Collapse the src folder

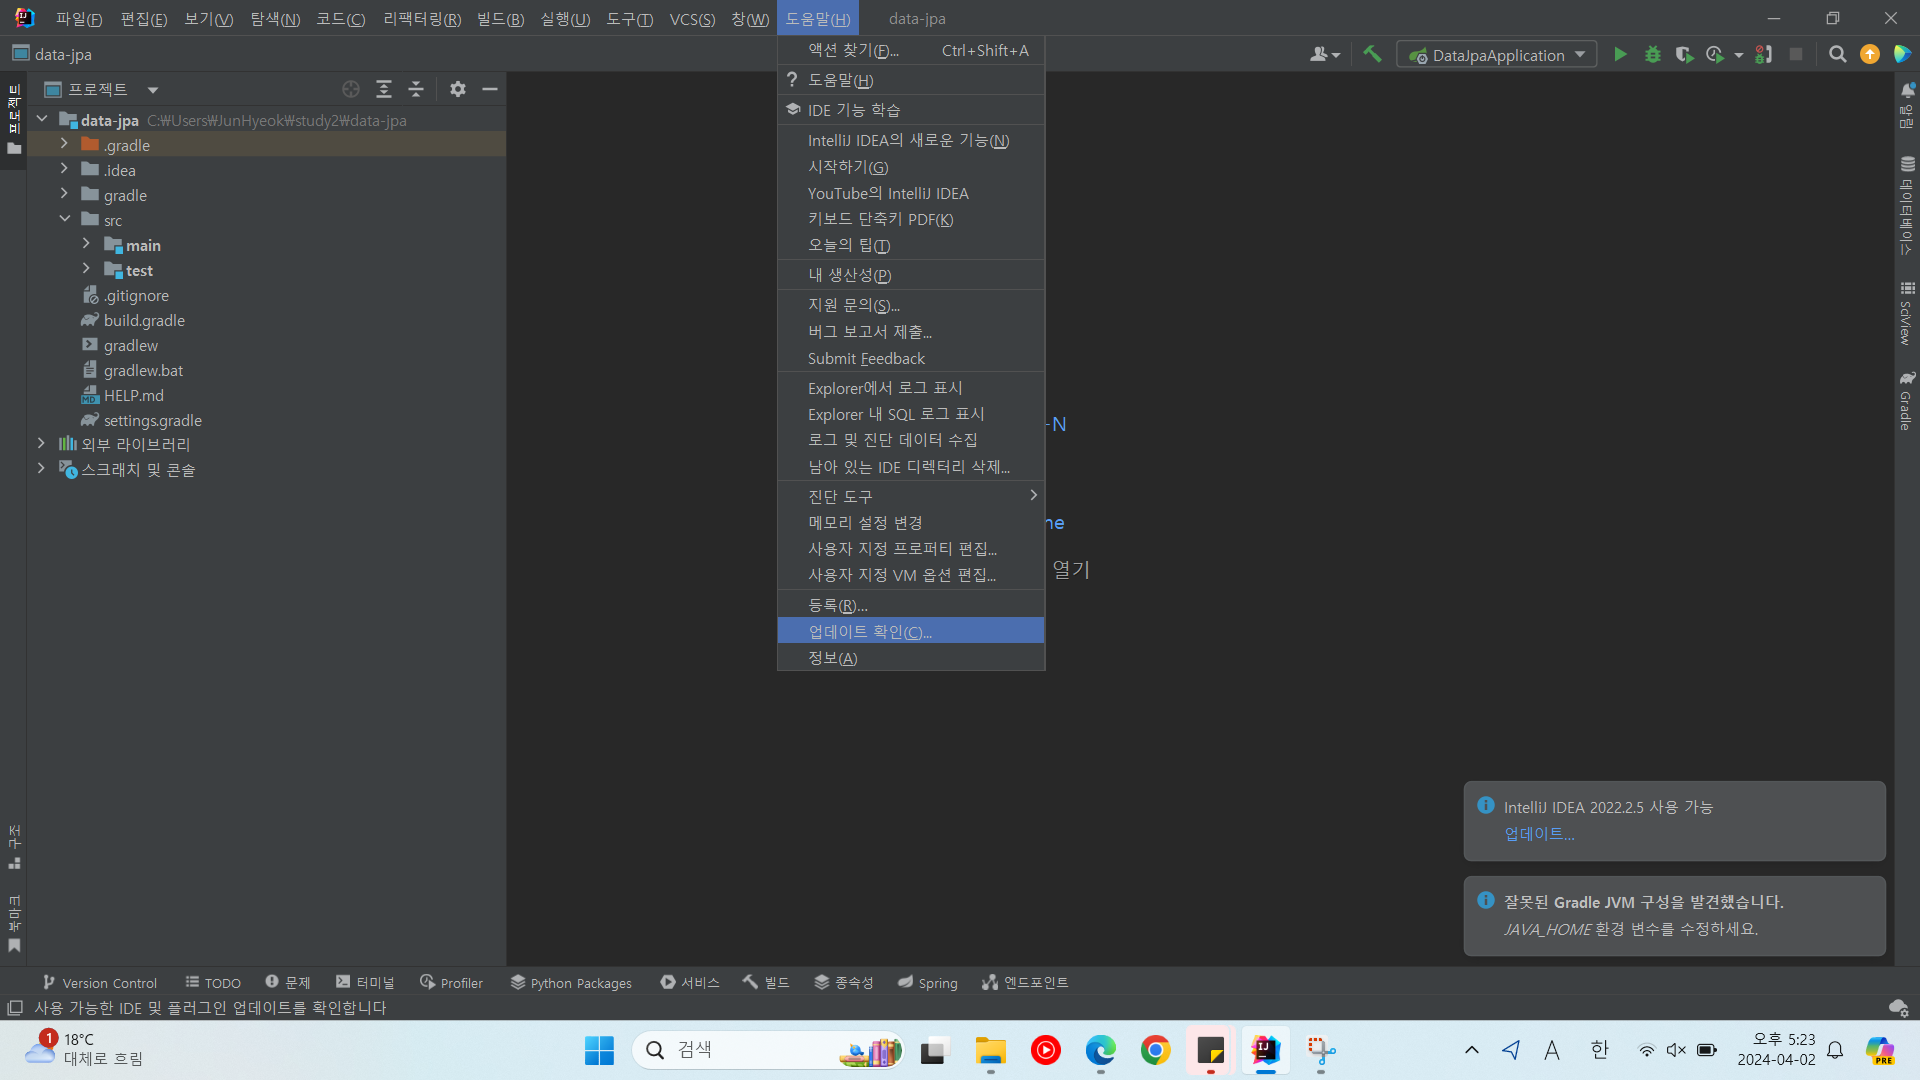[x=64, y=219]
